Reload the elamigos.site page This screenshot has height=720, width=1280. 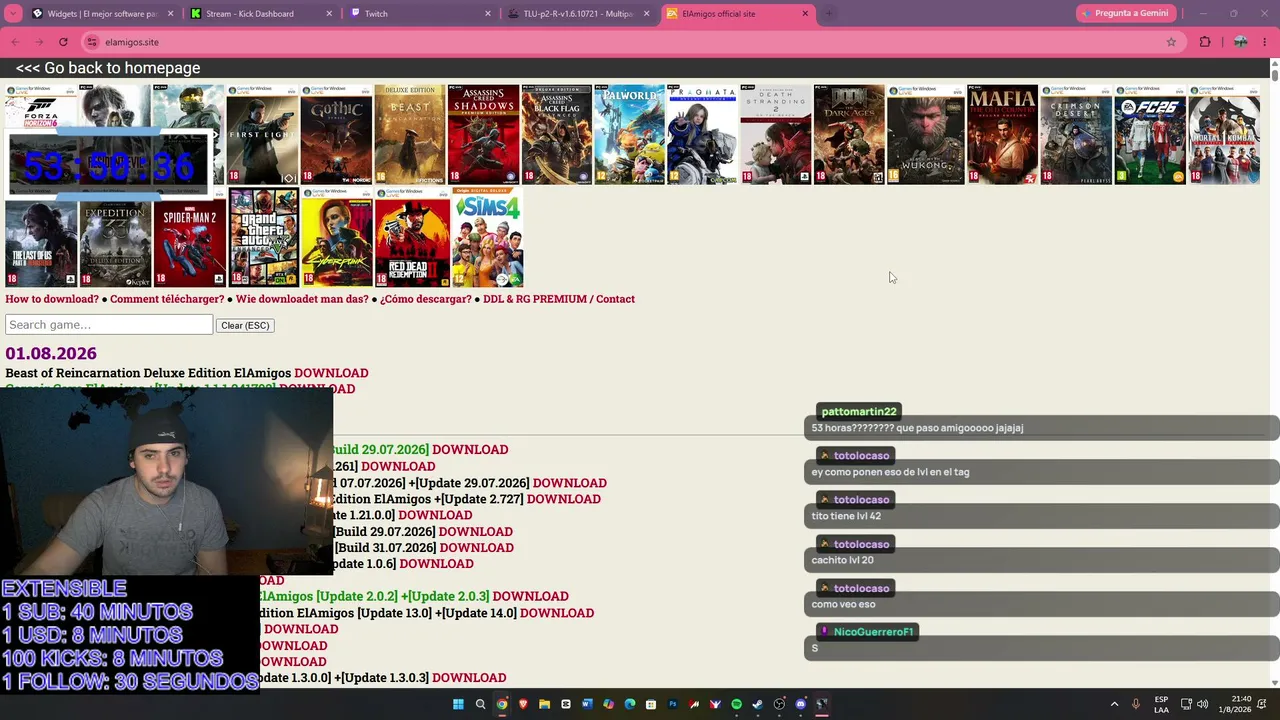point(63,42)
